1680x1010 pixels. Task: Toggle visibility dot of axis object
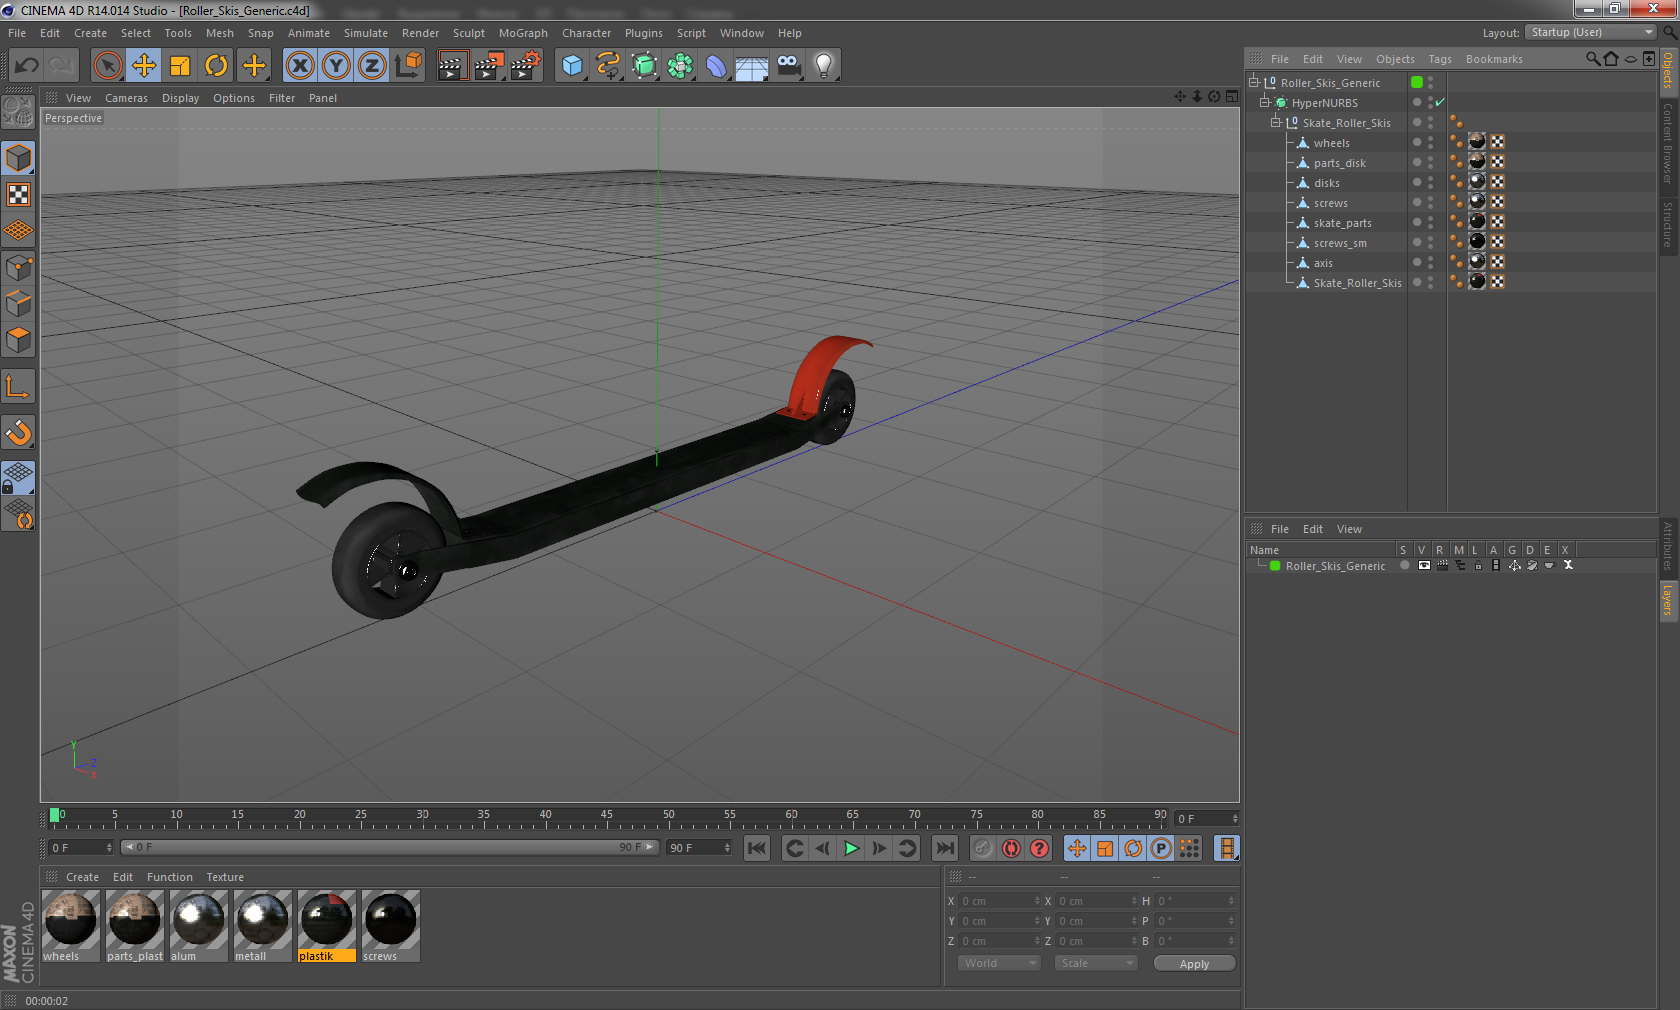(x=1417, y=262)
